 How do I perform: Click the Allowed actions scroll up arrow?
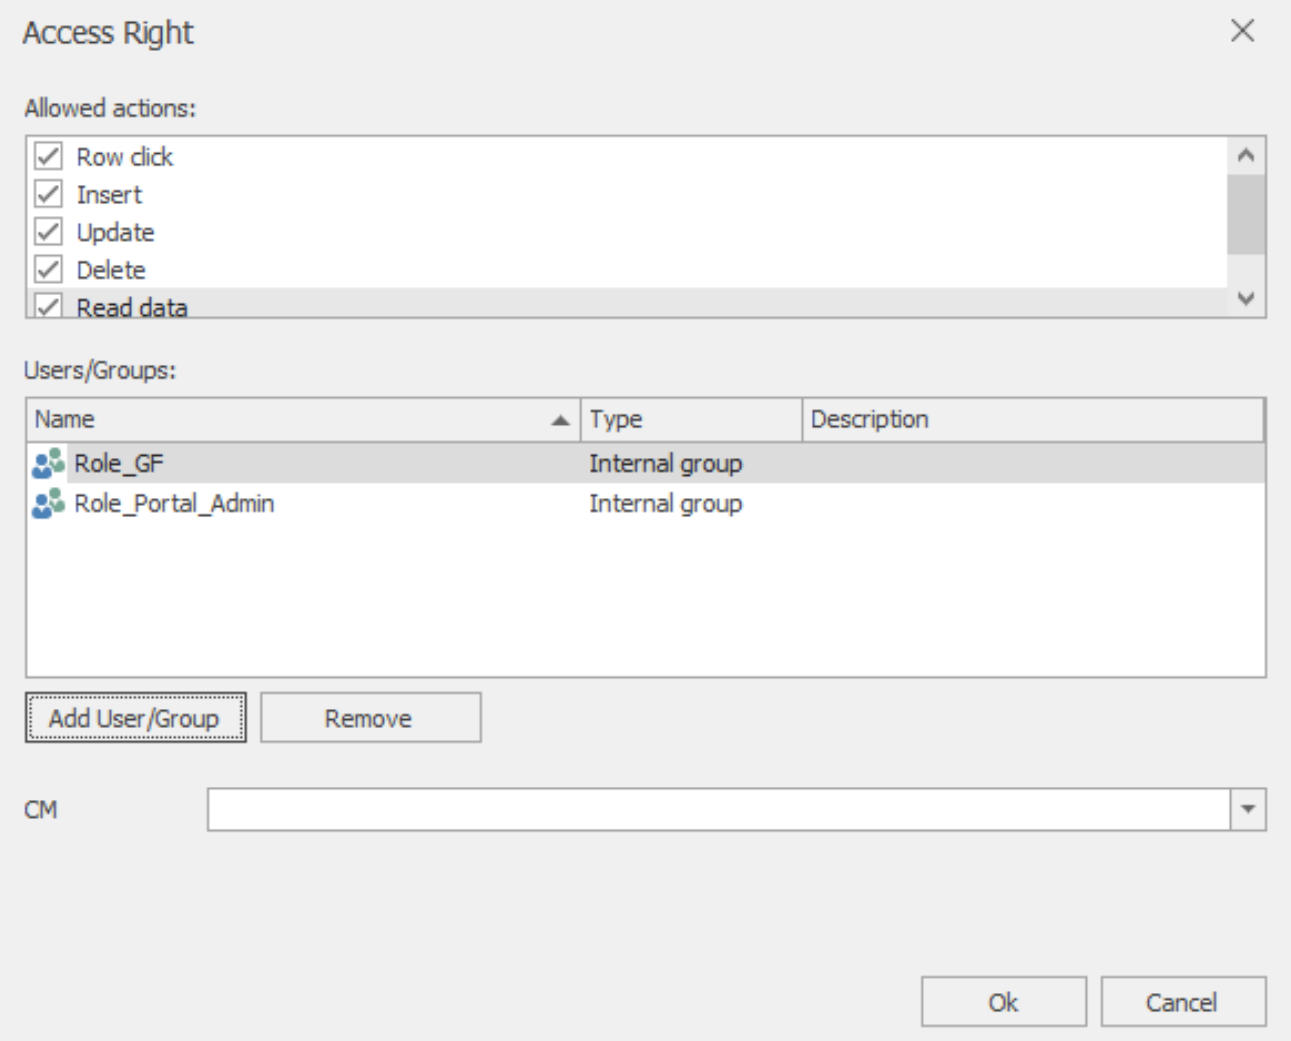click(1246, 155)
